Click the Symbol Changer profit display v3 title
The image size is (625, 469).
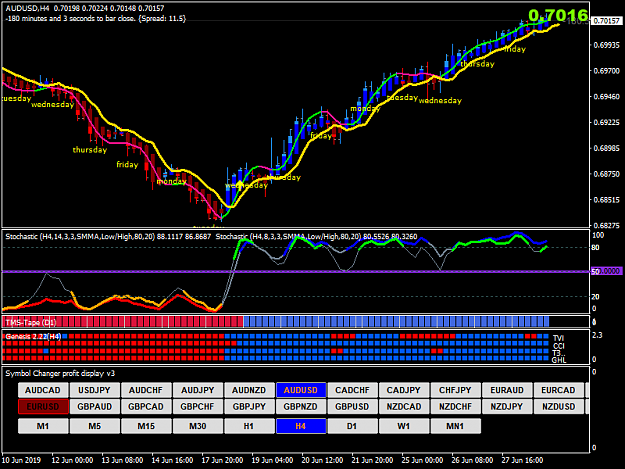(60, 373)
